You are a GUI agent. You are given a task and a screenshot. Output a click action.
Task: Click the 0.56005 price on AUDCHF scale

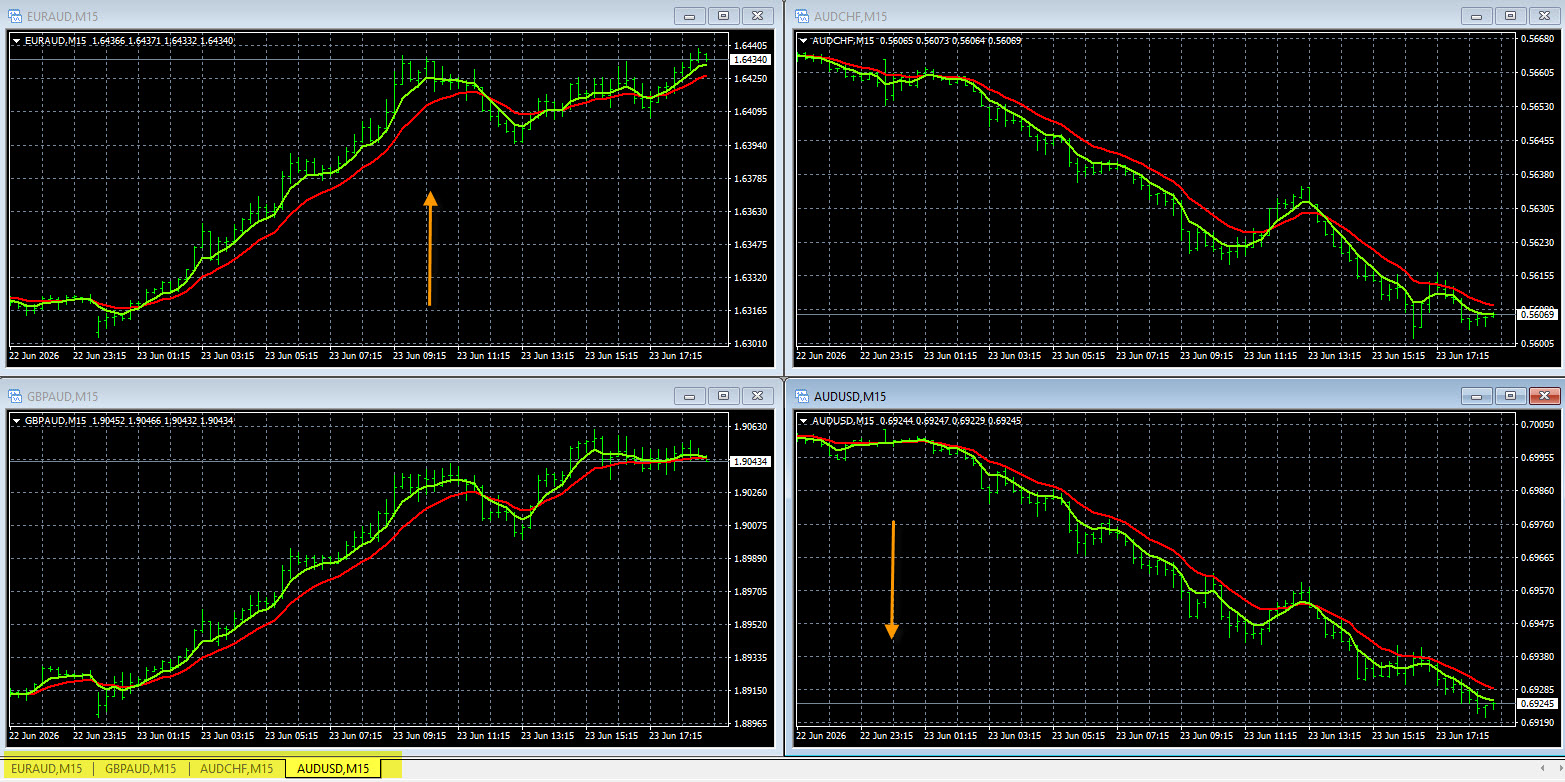tap(1537, 344)
